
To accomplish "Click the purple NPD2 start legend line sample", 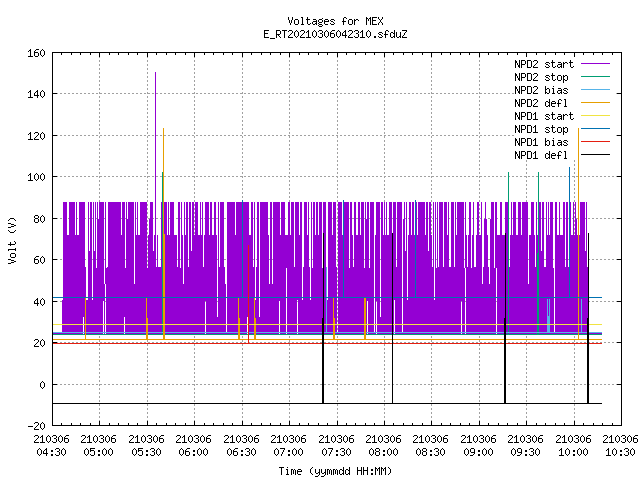I will [595, 64].
